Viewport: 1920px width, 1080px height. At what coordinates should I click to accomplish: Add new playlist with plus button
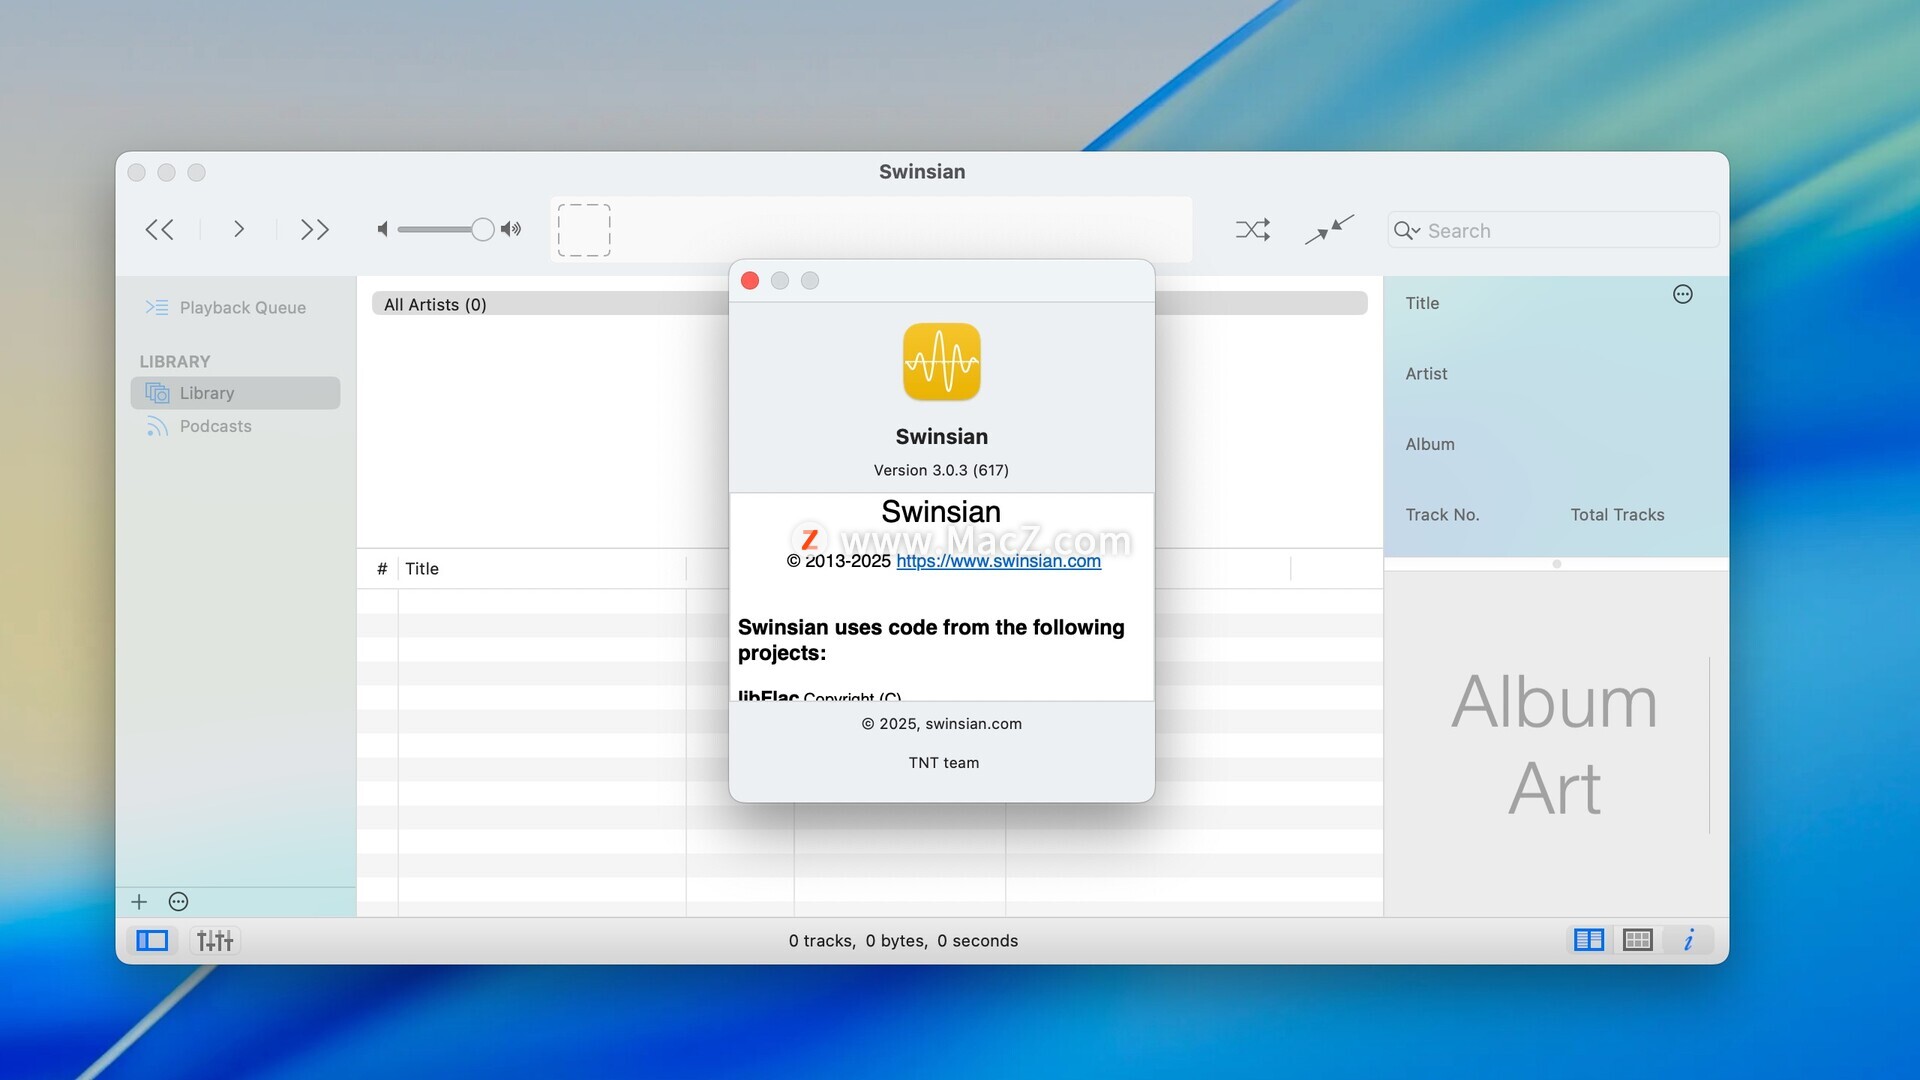pos(139,902)
